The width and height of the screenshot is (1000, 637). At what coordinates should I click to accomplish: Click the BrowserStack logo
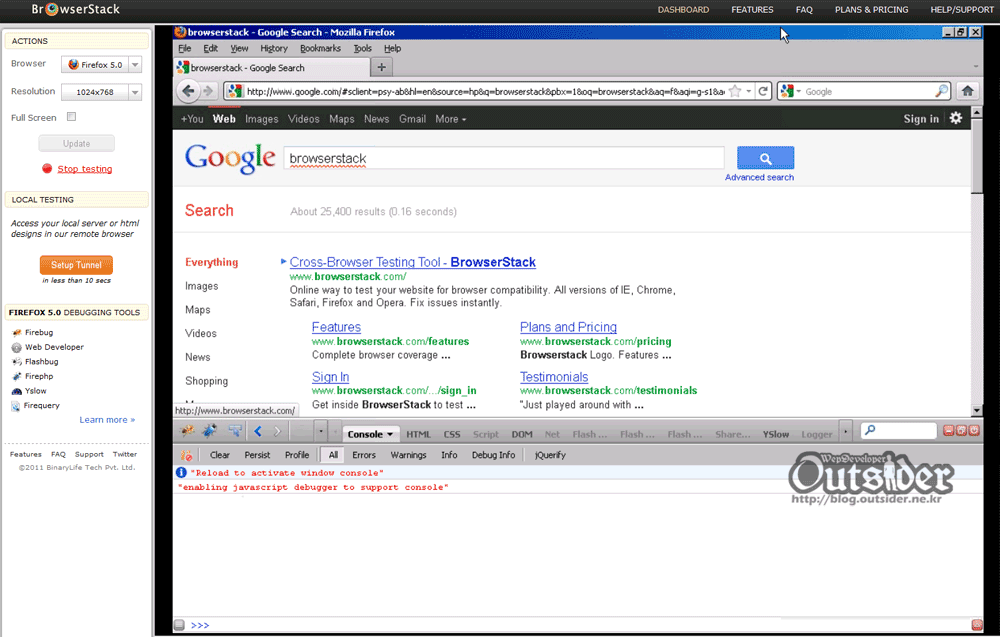pyautogui.click(x=75, y=10)
